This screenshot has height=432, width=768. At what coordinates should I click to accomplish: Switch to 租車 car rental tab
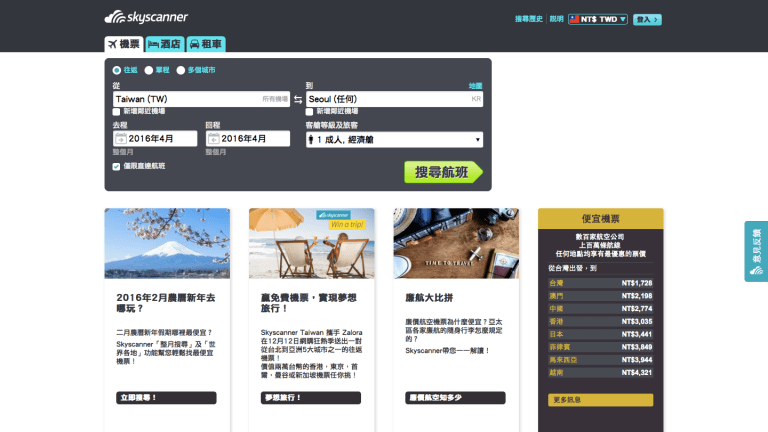coord(206,44)
